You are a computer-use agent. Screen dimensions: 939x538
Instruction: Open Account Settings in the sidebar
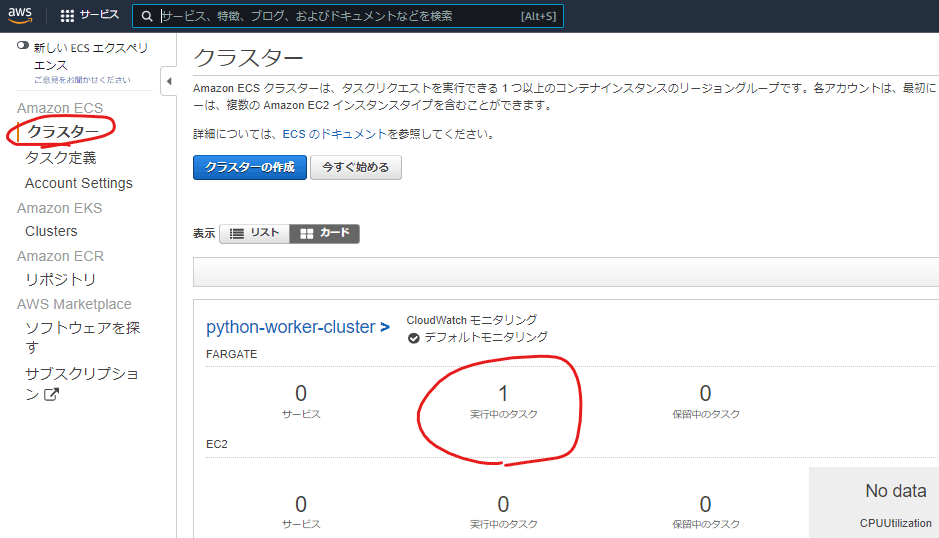pyautogui.click(x=78, y=183)
